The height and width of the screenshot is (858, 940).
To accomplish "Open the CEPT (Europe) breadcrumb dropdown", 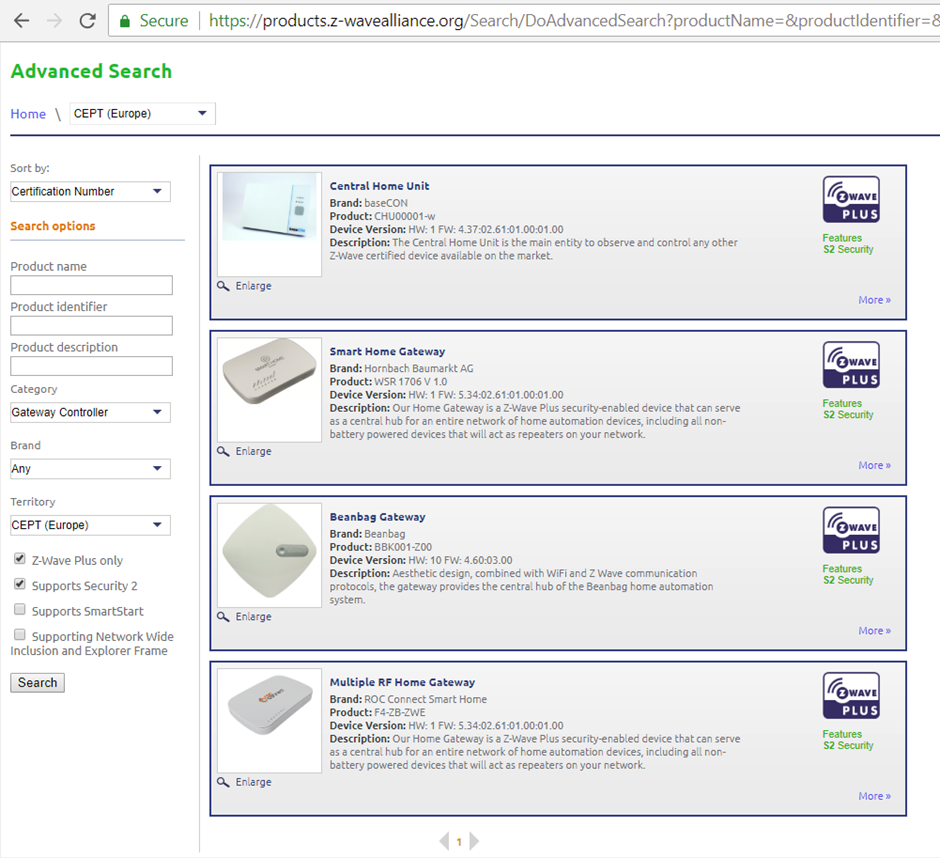I will click(142, 113).
